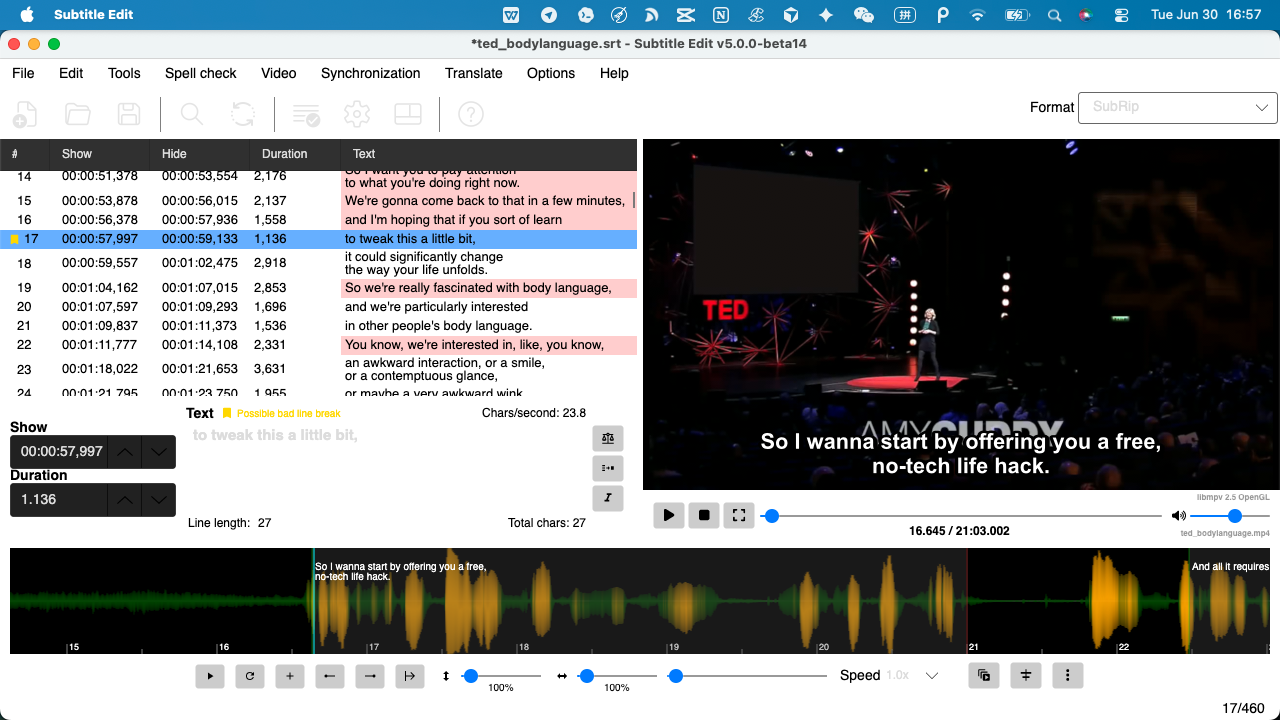Open the Spell check menu
1280x720 pixels.
coord(201,73)
